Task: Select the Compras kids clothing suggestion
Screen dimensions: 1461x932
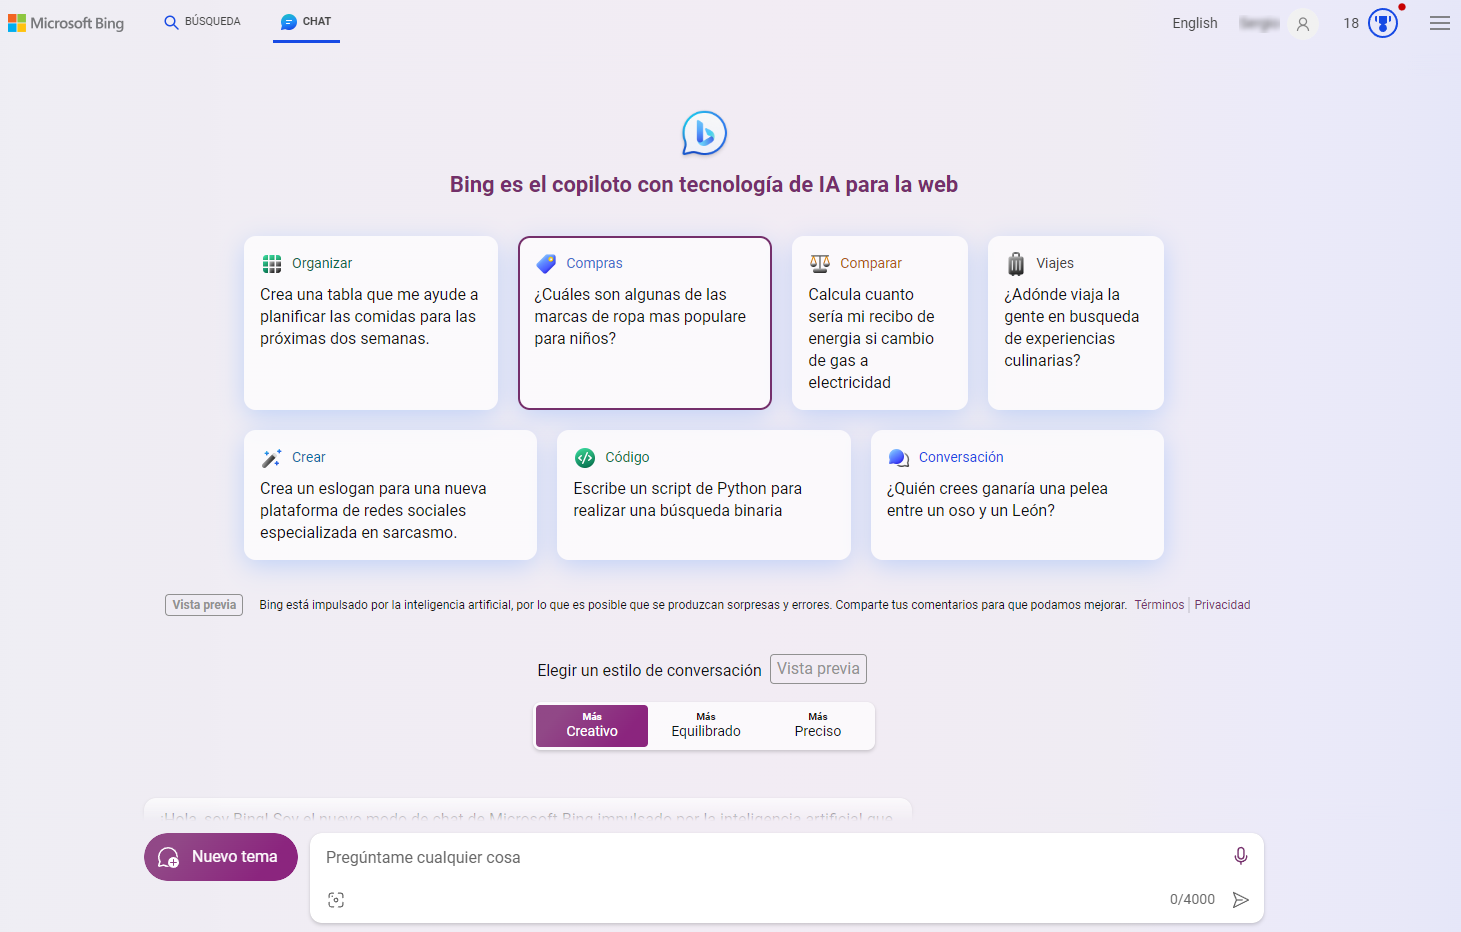Action: click(645, 323)
